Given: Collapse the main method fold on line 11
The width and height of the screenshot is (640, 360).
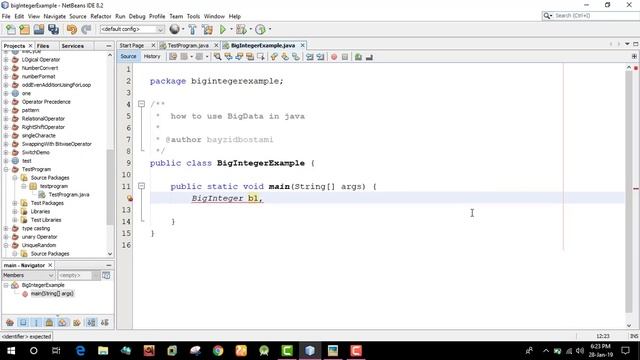Looking at the screenshot, I should (x=141, y=186).
